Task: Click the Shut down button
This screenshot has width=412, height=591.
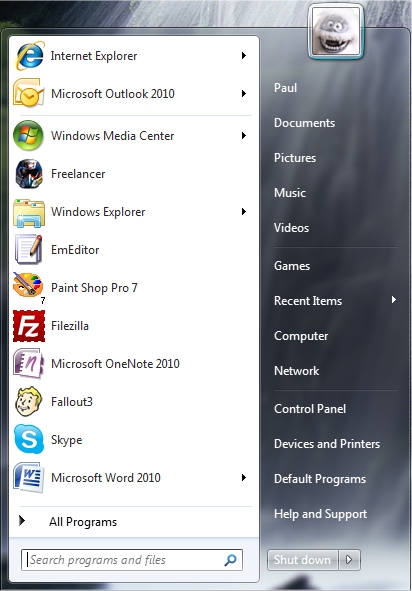Action: click(x=303, y=560)
